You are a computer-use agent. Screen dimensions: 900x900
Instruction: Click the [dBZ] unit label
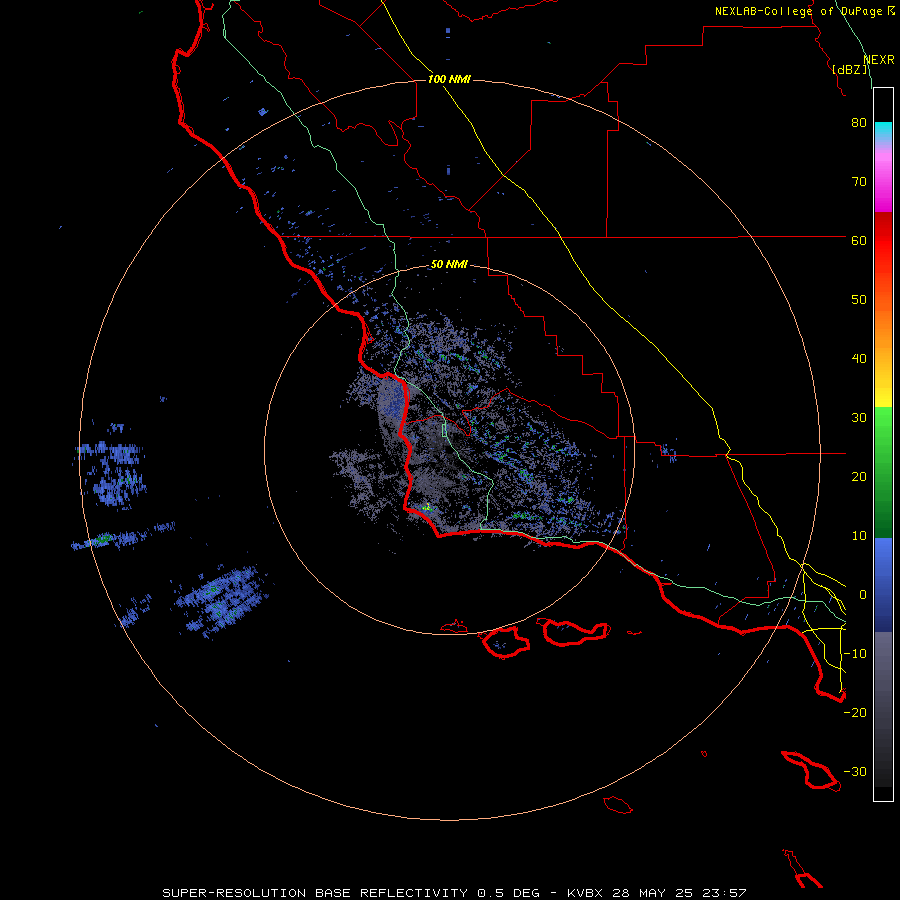[x=849, y=70]
